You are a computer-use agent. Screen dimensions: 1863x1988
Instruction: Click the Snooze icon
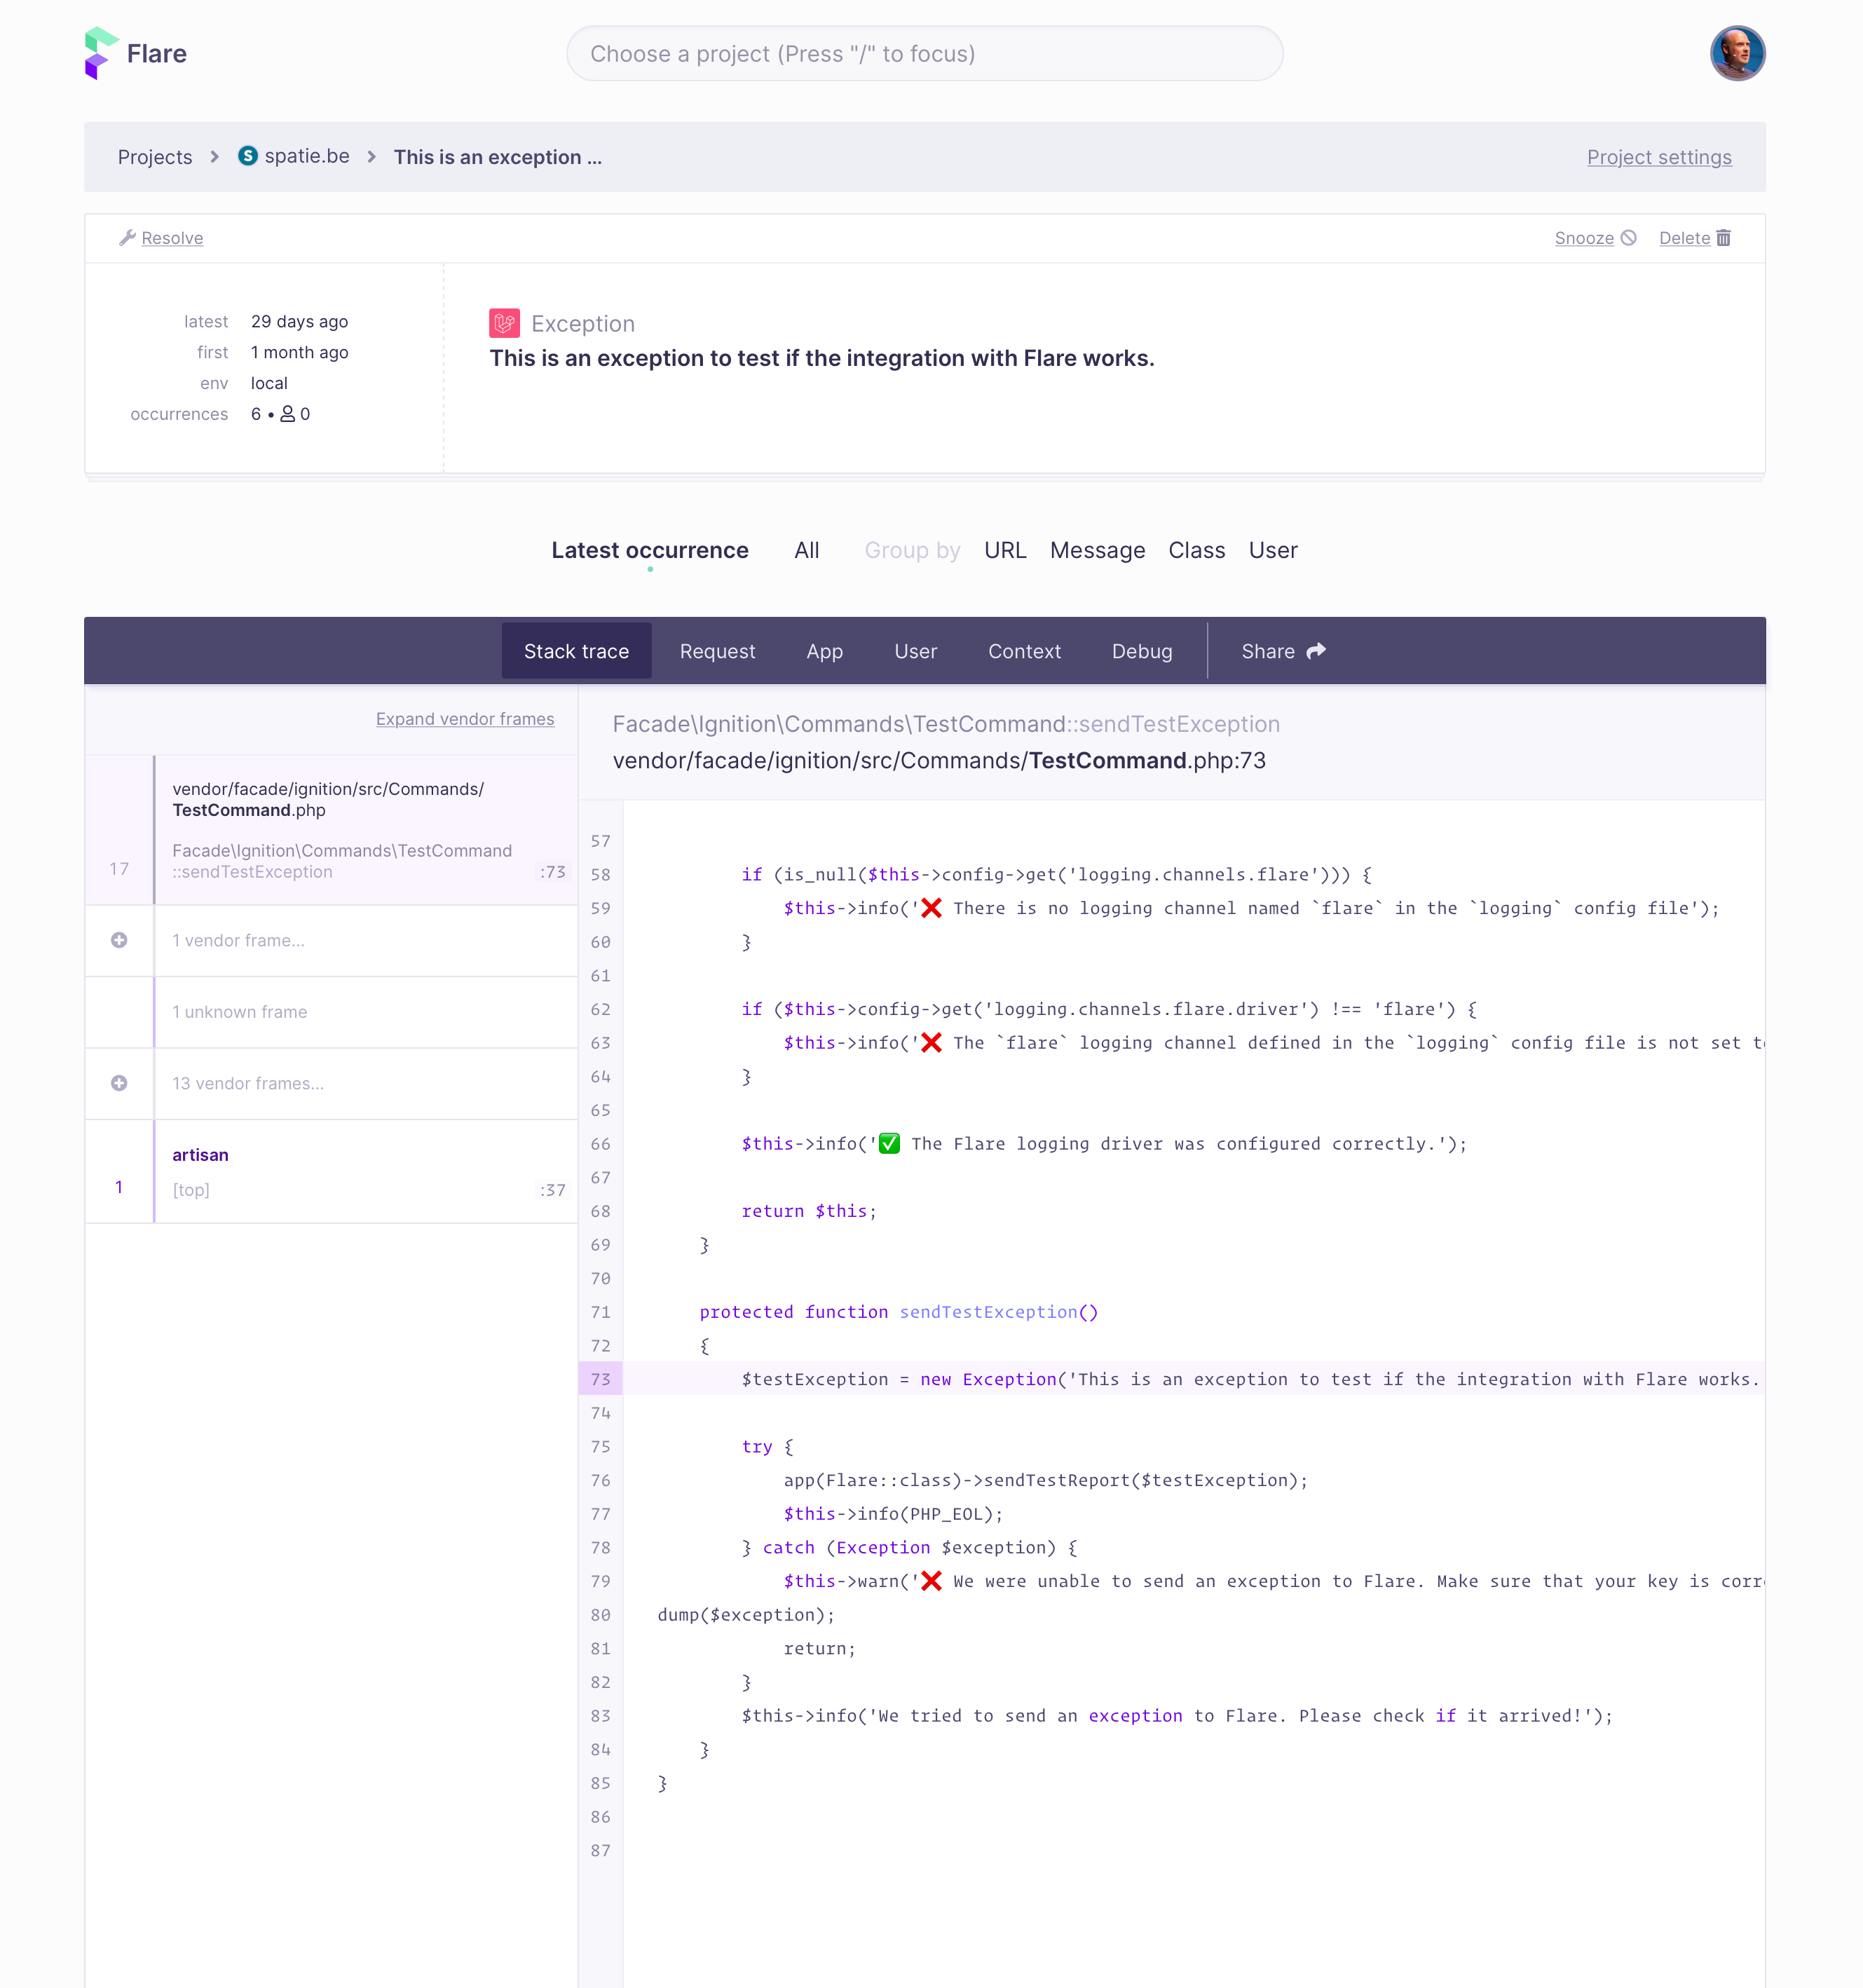pyautogui.click(x=1628, y=238)
